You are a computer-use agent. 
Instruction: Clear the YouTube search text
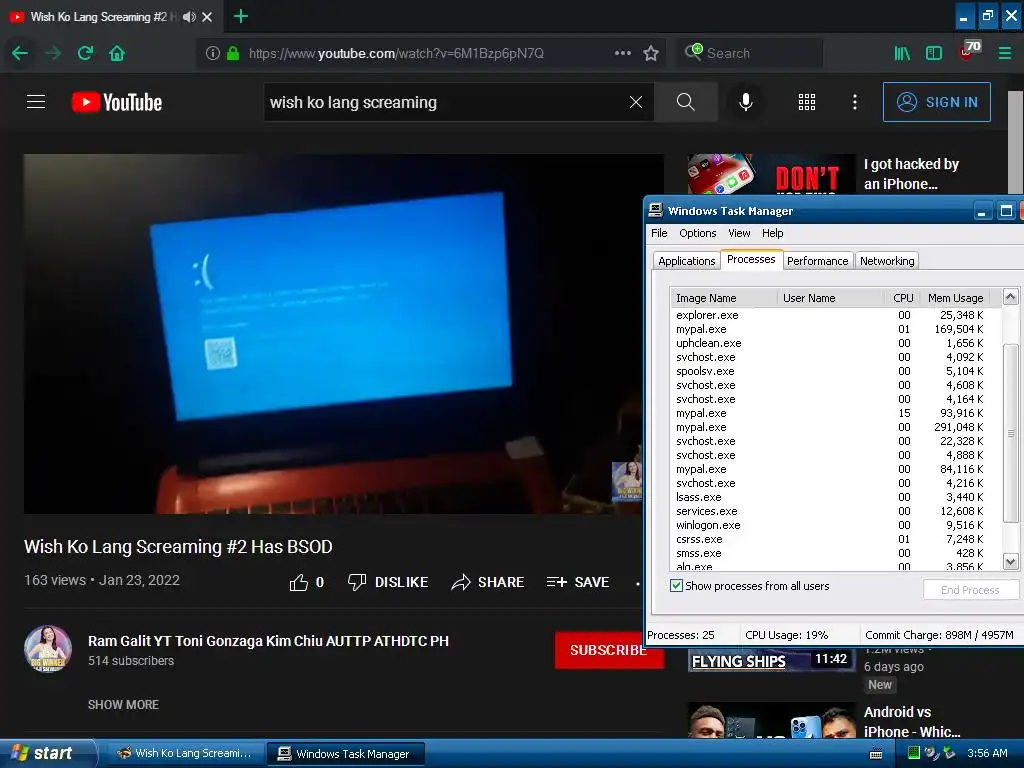pyautogui.click(x=635, y=102)
